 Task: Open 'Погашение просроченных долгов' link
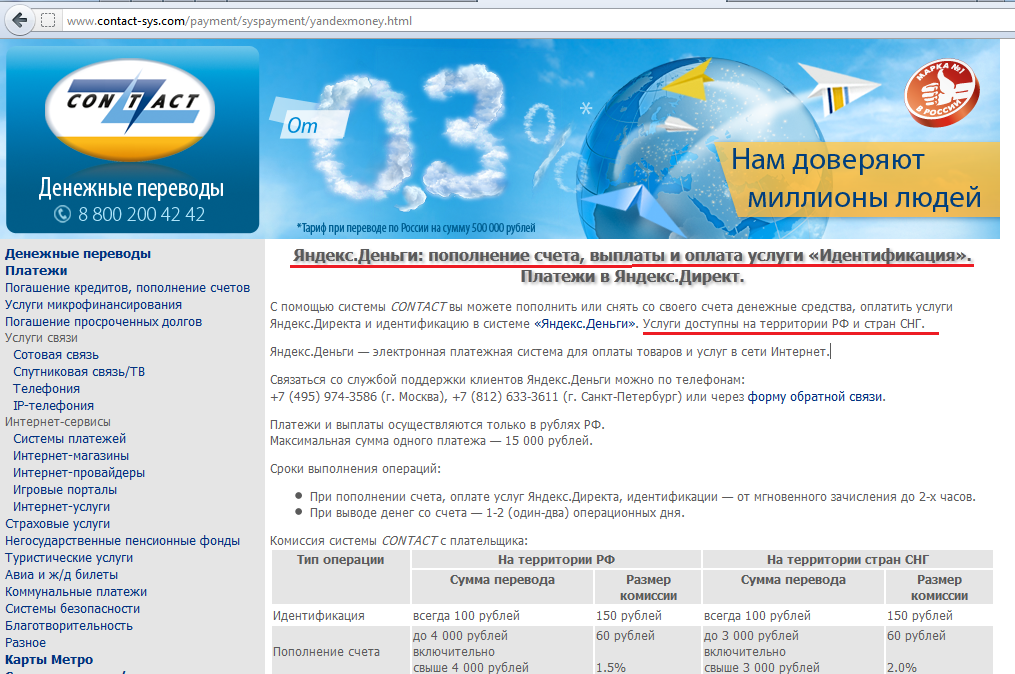[104, 322]
